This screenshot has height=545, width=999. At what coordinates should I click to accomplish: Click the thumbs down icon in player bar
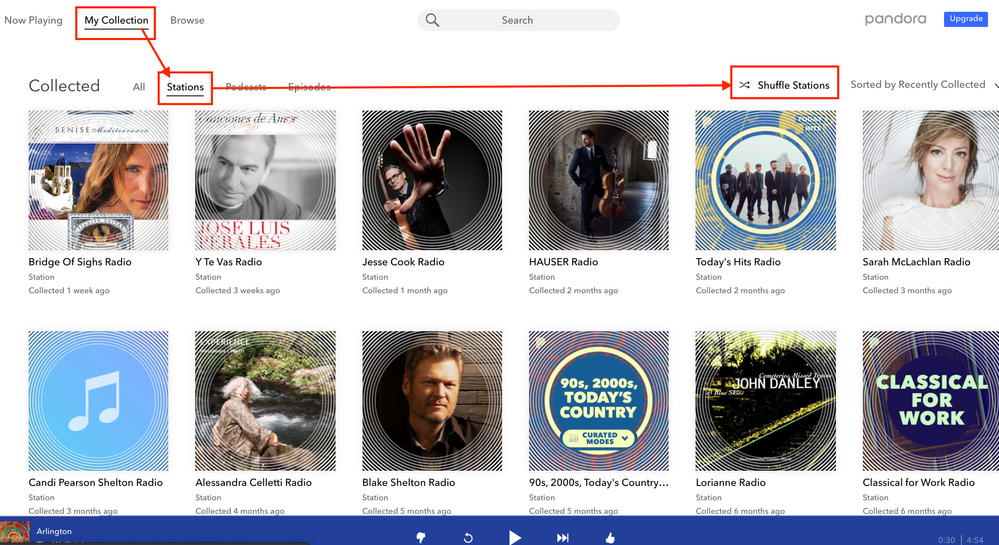pos(421,537)
